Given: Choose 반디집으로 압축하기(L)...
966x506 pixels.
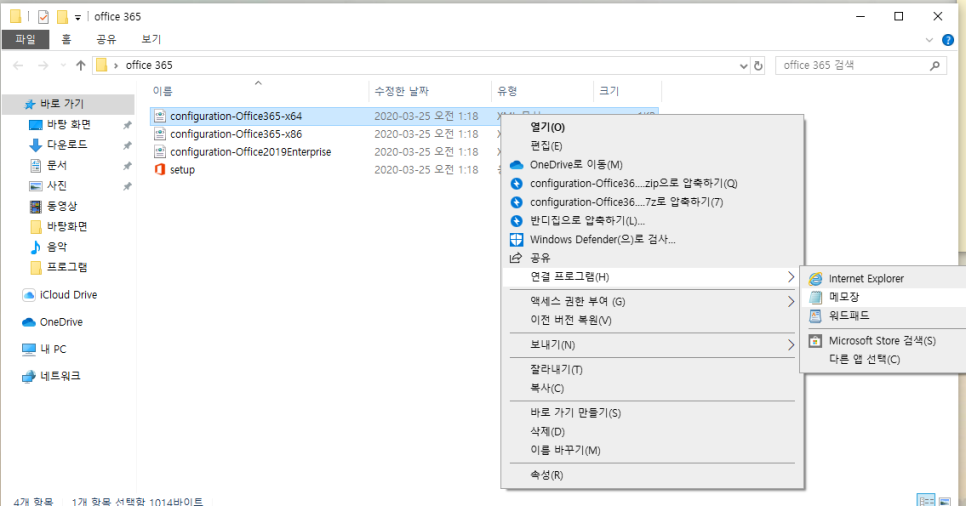Looking at the screenshot, I should (x=653, y=221).
